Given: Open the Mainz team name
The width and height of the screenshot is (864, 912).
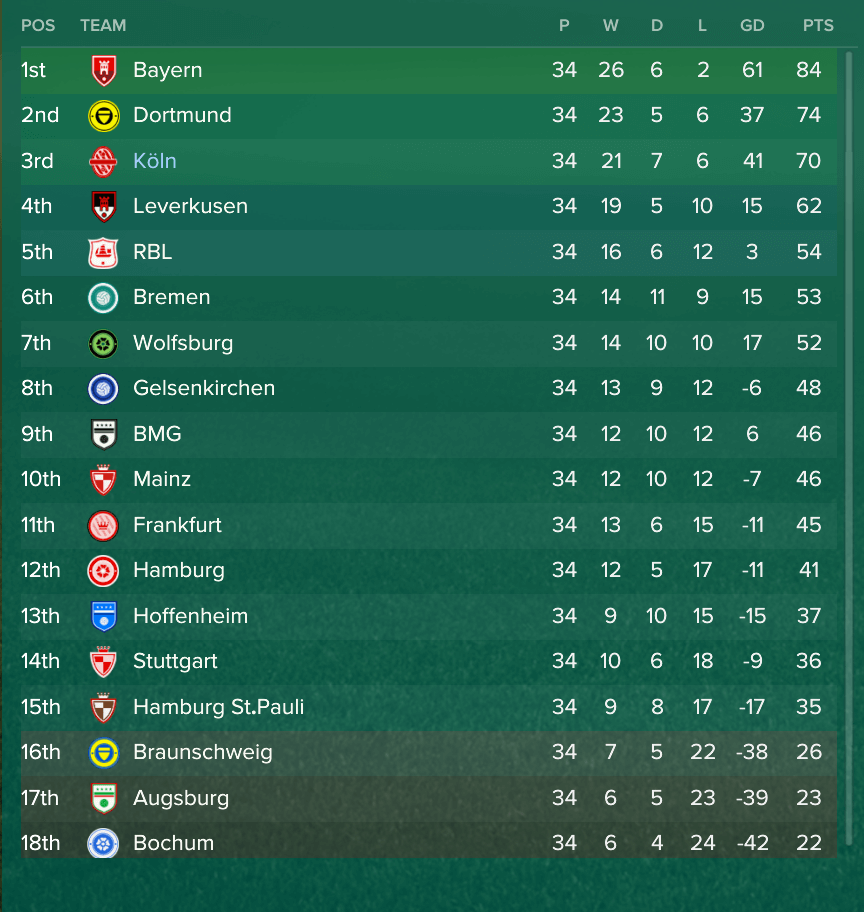Looking at the screenshot, I should (162, 479).
